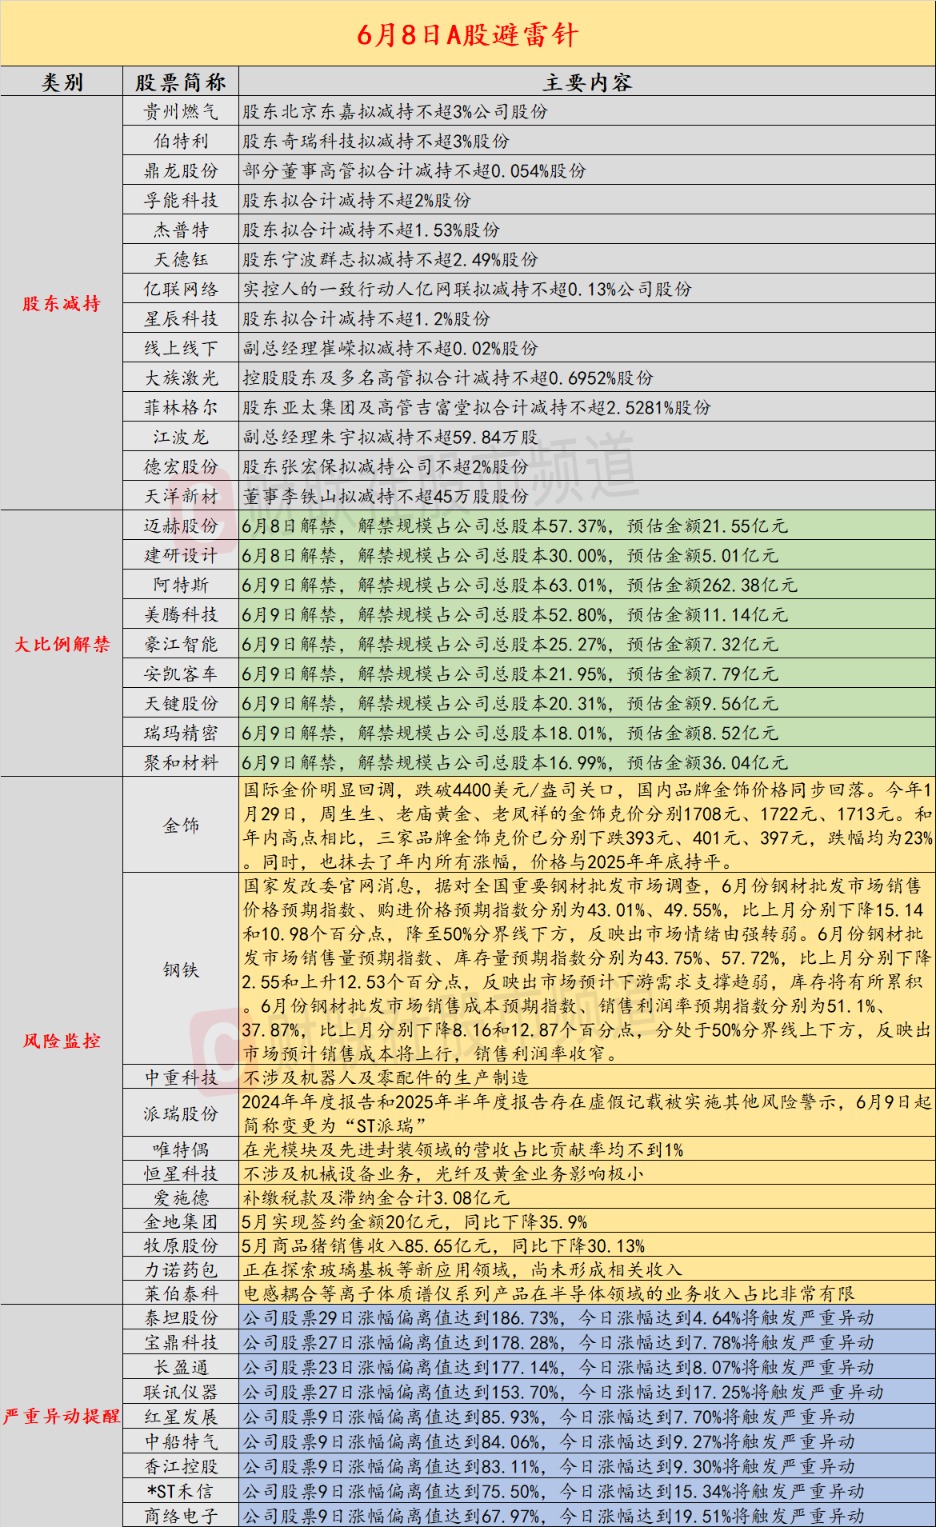
Task: Select stock name 菲林格尔
Action: [181, 407]
